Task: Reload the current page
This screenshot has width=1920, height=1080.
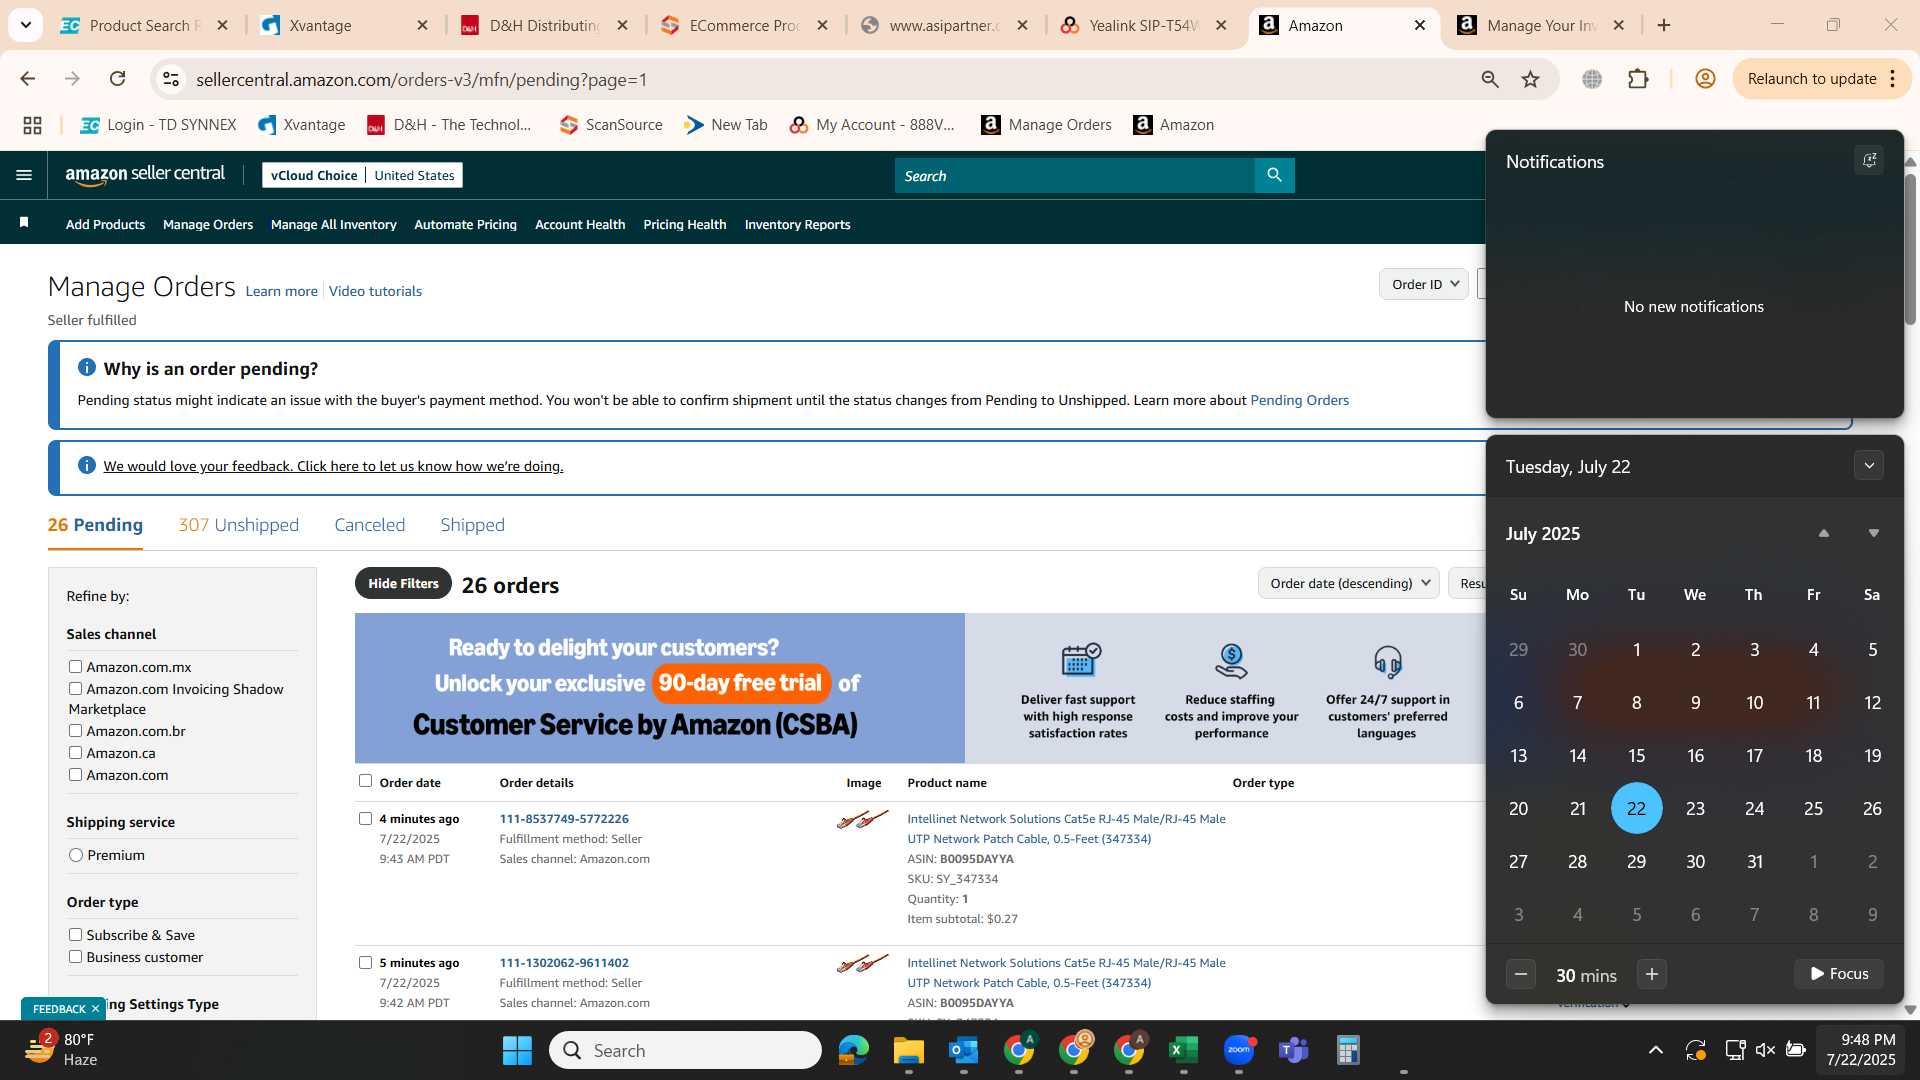Action: click(x=117, y=79)
